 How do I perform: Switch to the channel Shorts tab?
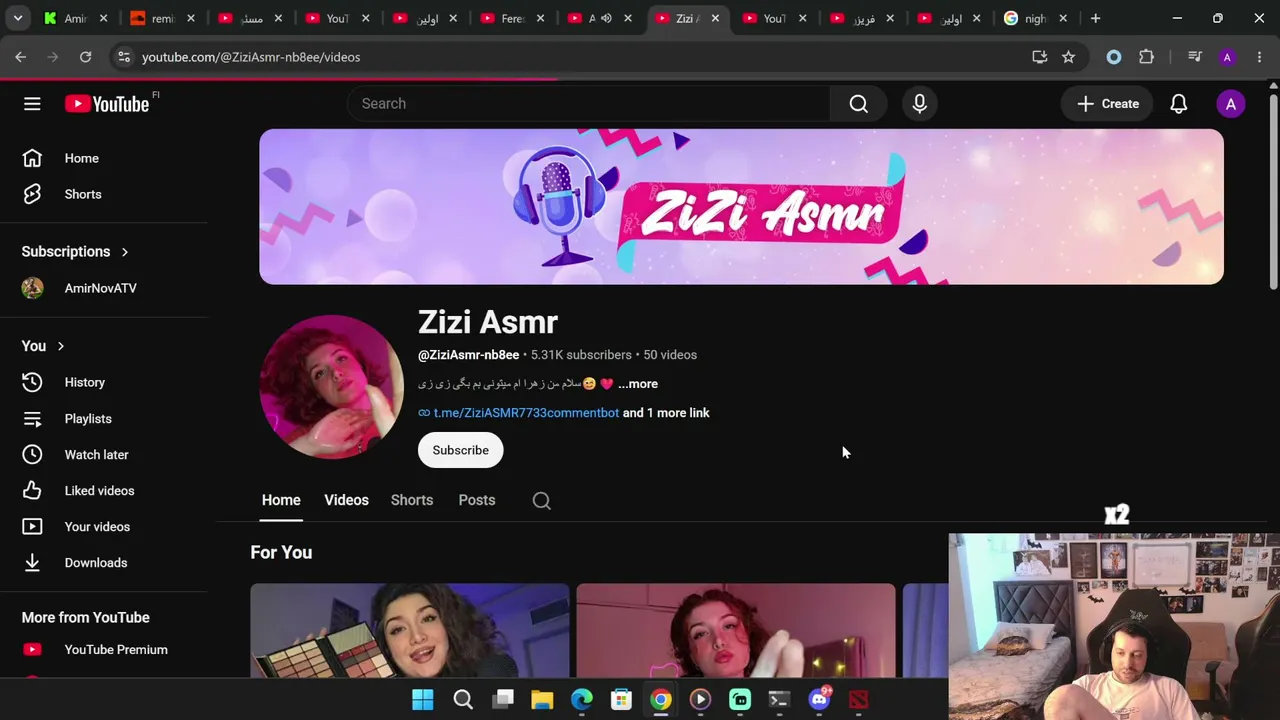(x=412, y=500)
